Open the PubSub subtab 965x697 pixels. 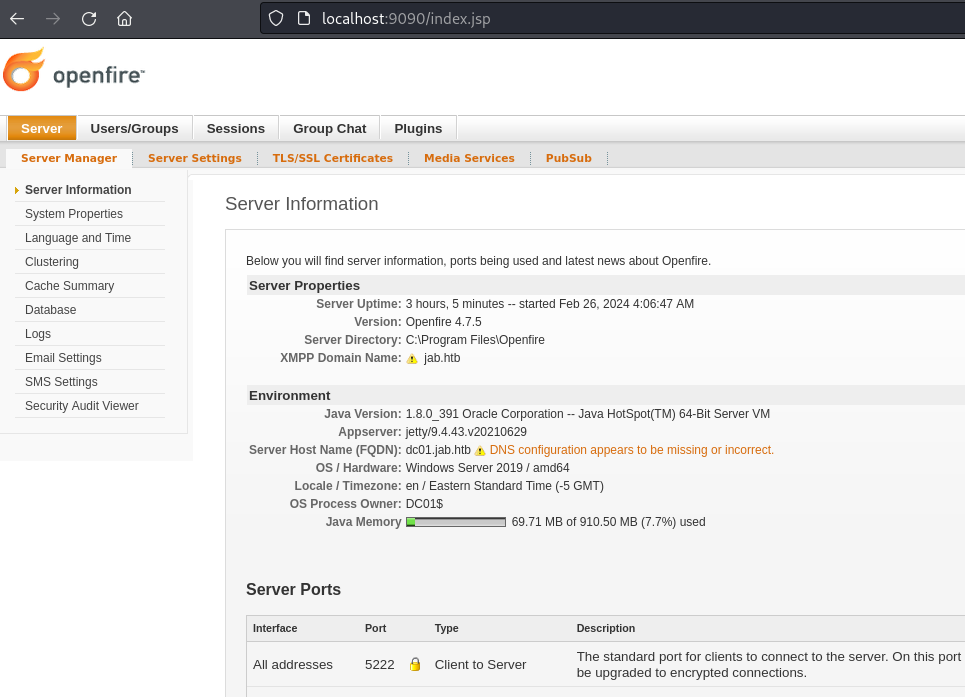click(569, 158)
